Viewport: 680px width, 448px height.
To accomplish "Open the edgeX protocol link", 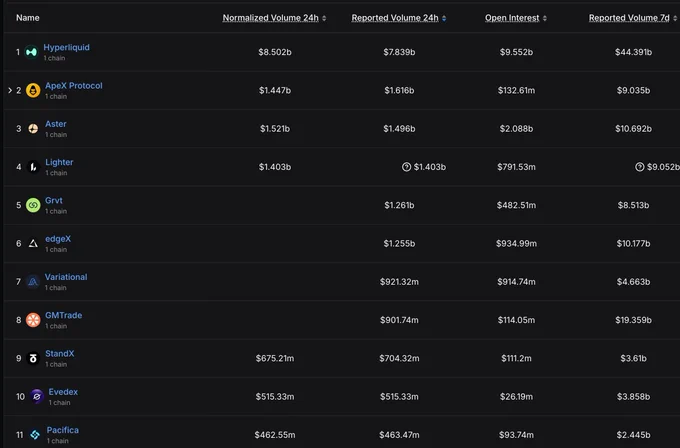I will pos(58,239).
